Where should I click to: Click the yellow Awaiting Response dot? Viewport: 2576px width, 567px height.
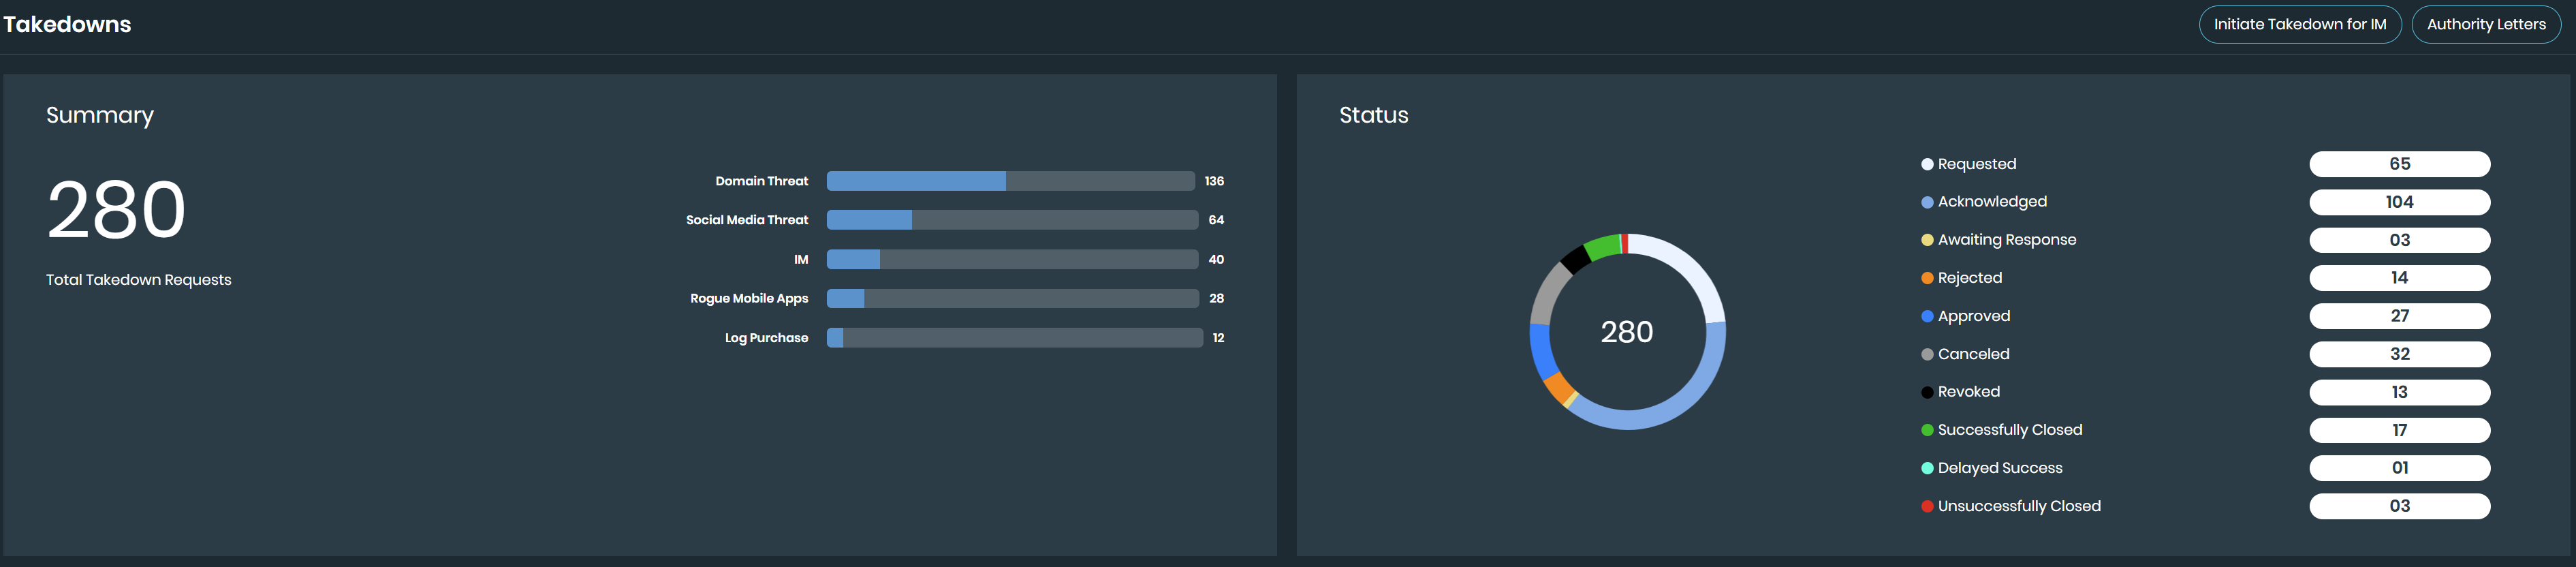(x=1926, y=240)
